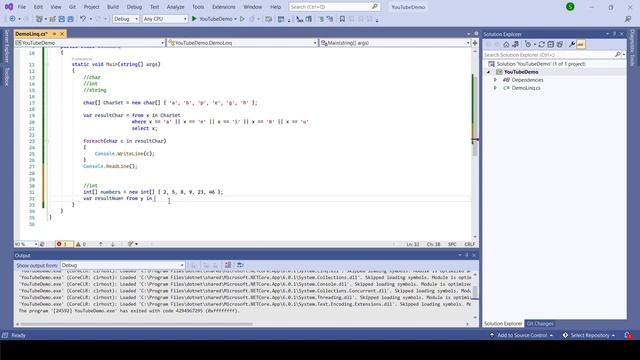This screenshot has width=640, height=360.
Task: Open the Analyze menu
Action: click(176, 7)
